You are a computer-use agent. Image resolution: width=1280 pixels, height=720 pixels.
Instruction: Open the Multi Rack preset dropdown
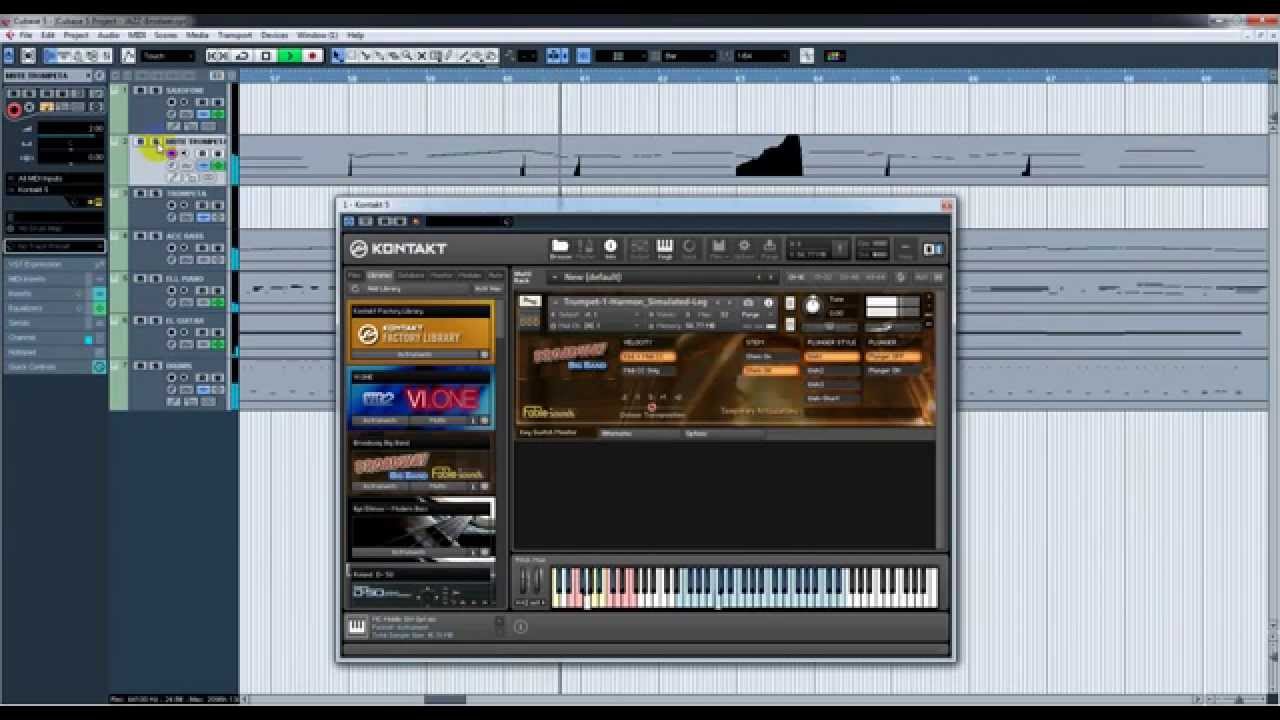pos(660,277)
